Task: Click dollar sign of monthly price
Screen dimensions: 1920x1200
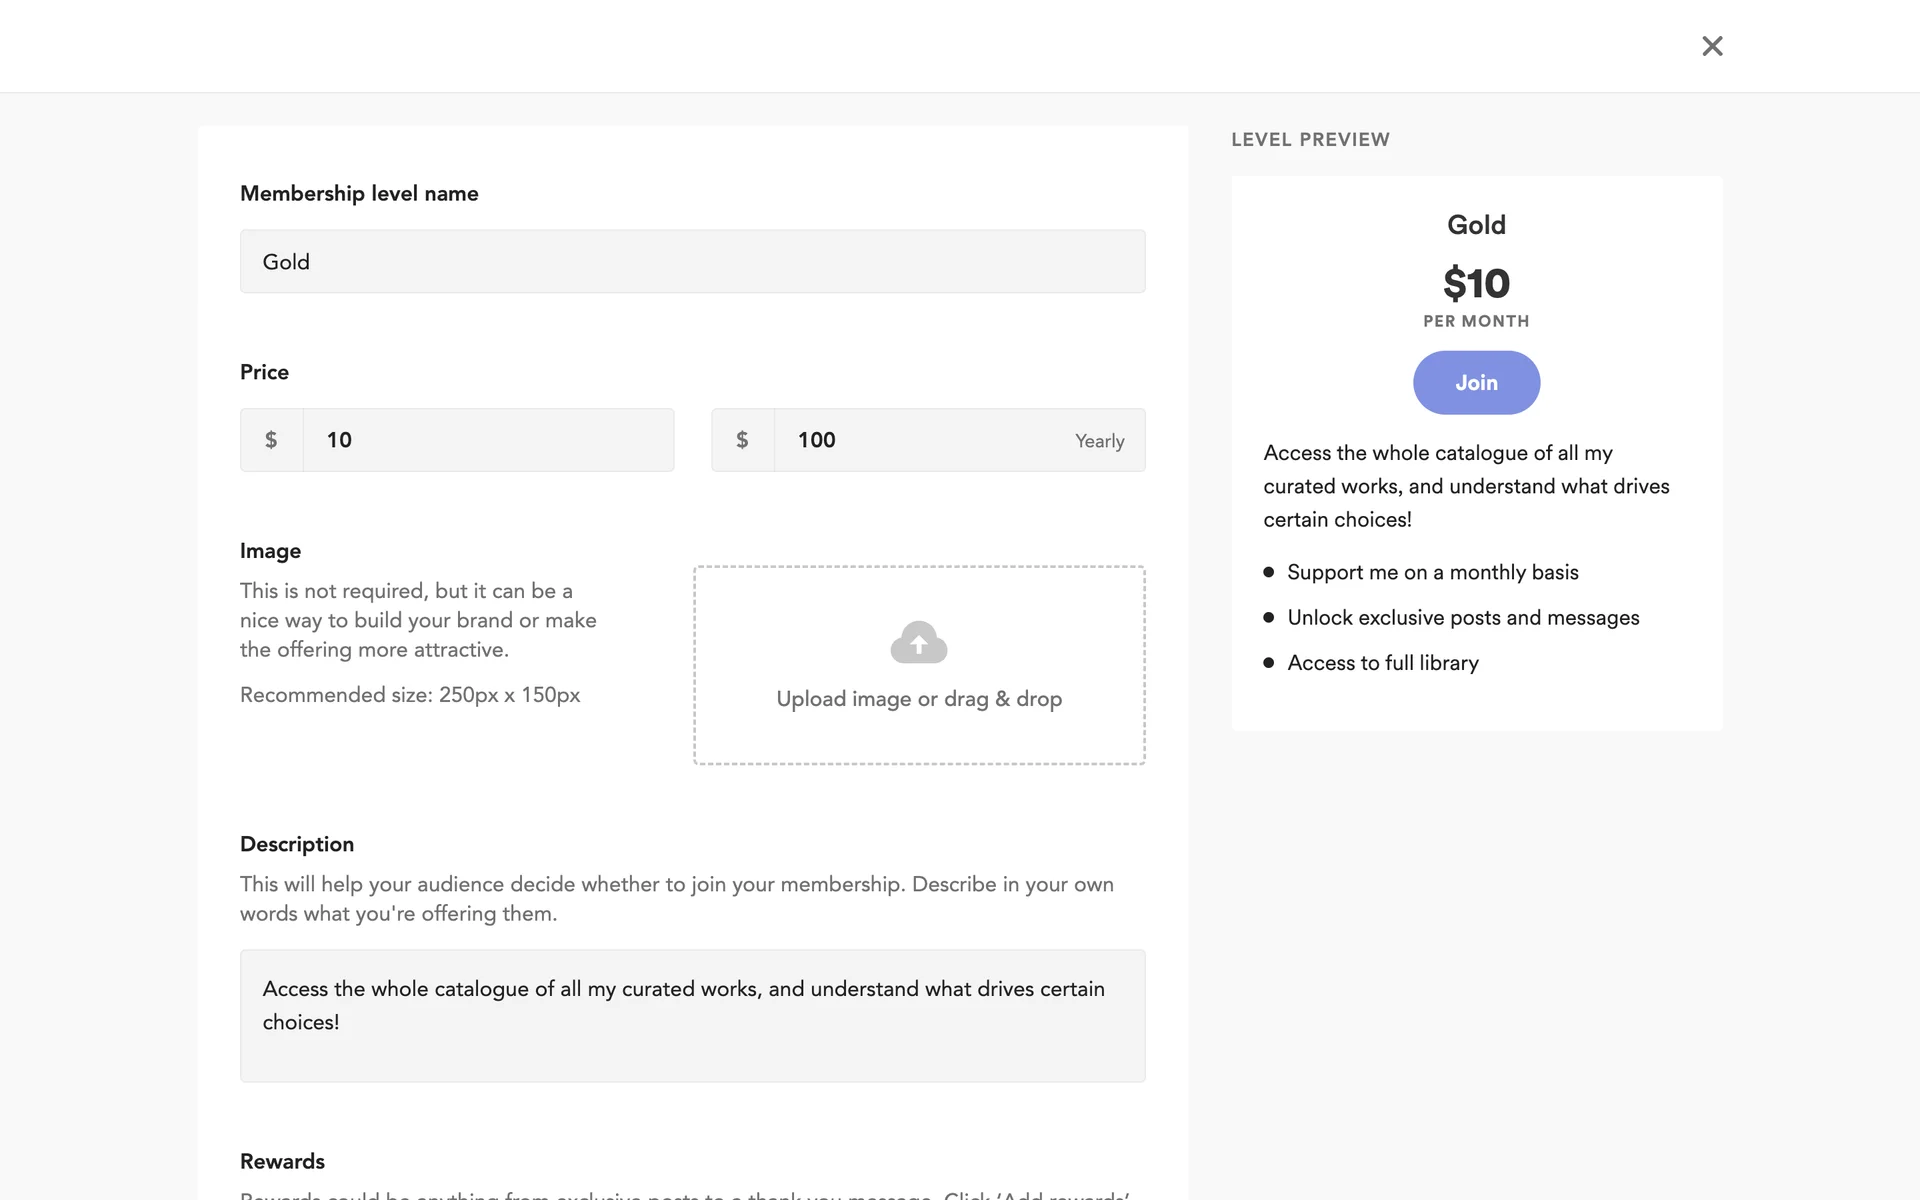Action: (x=271, y=440)
